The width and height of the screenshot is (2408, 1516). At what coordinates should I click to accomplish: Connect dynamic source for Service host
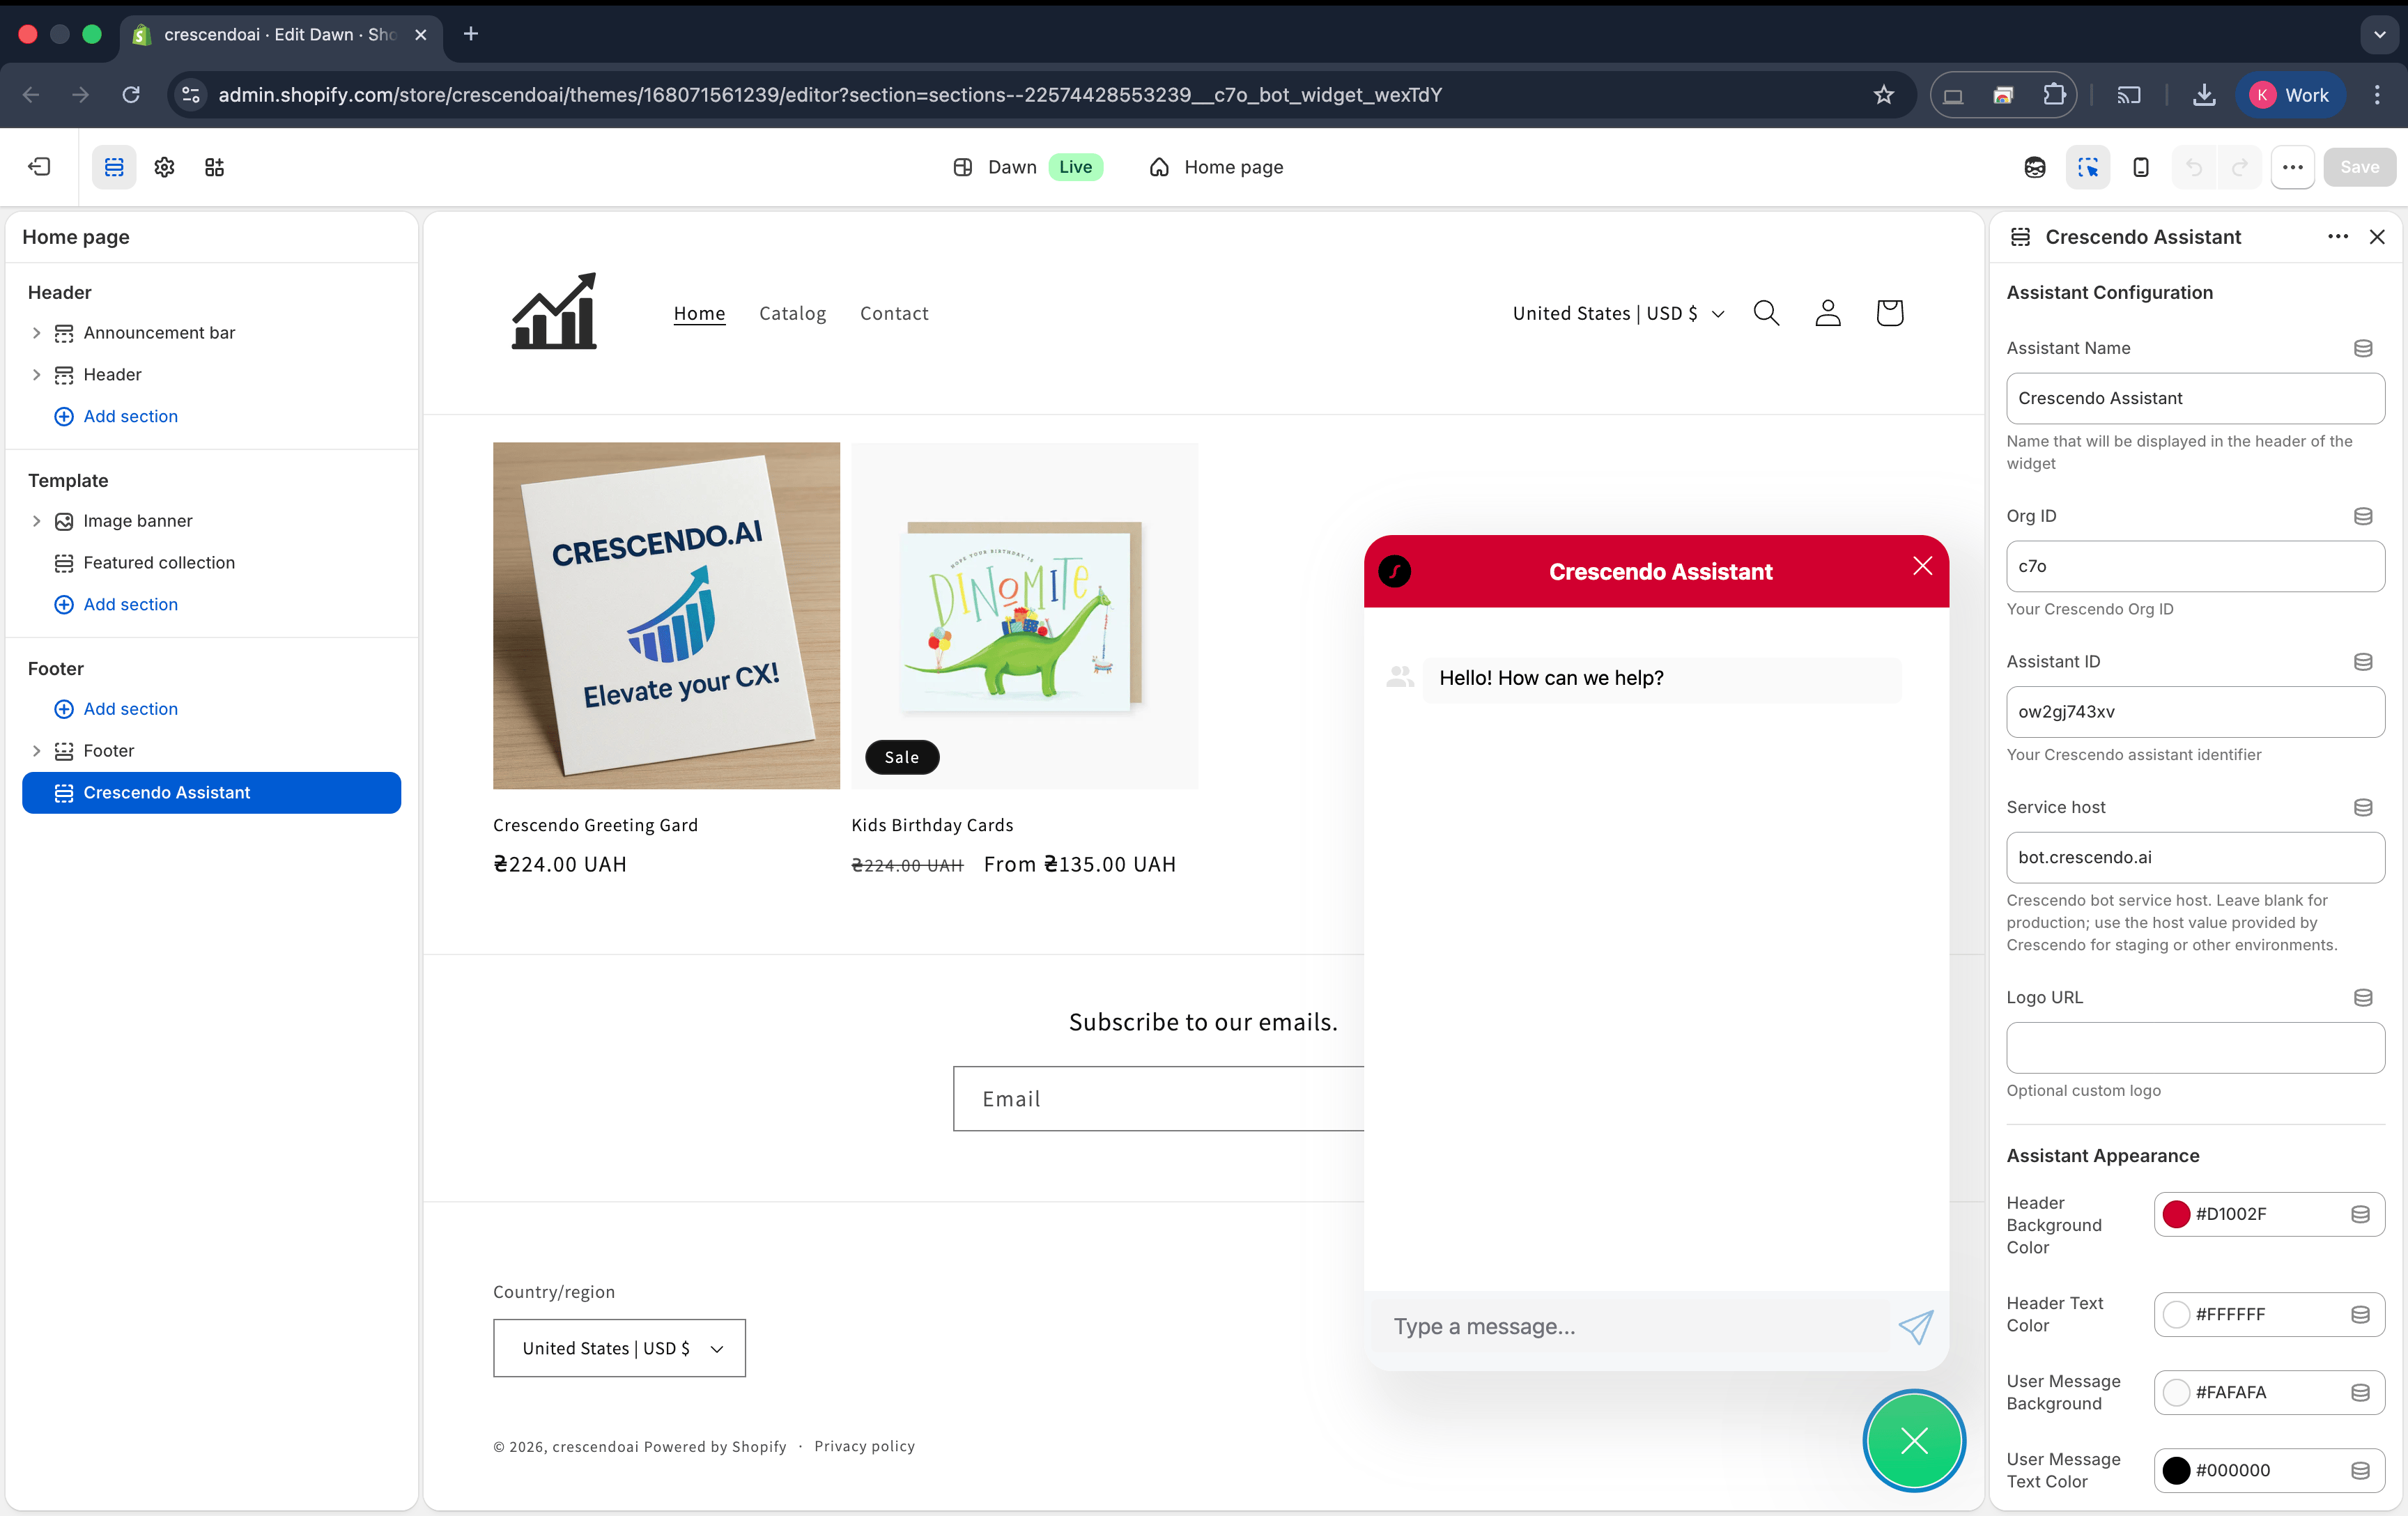[x=2363, y=807]
